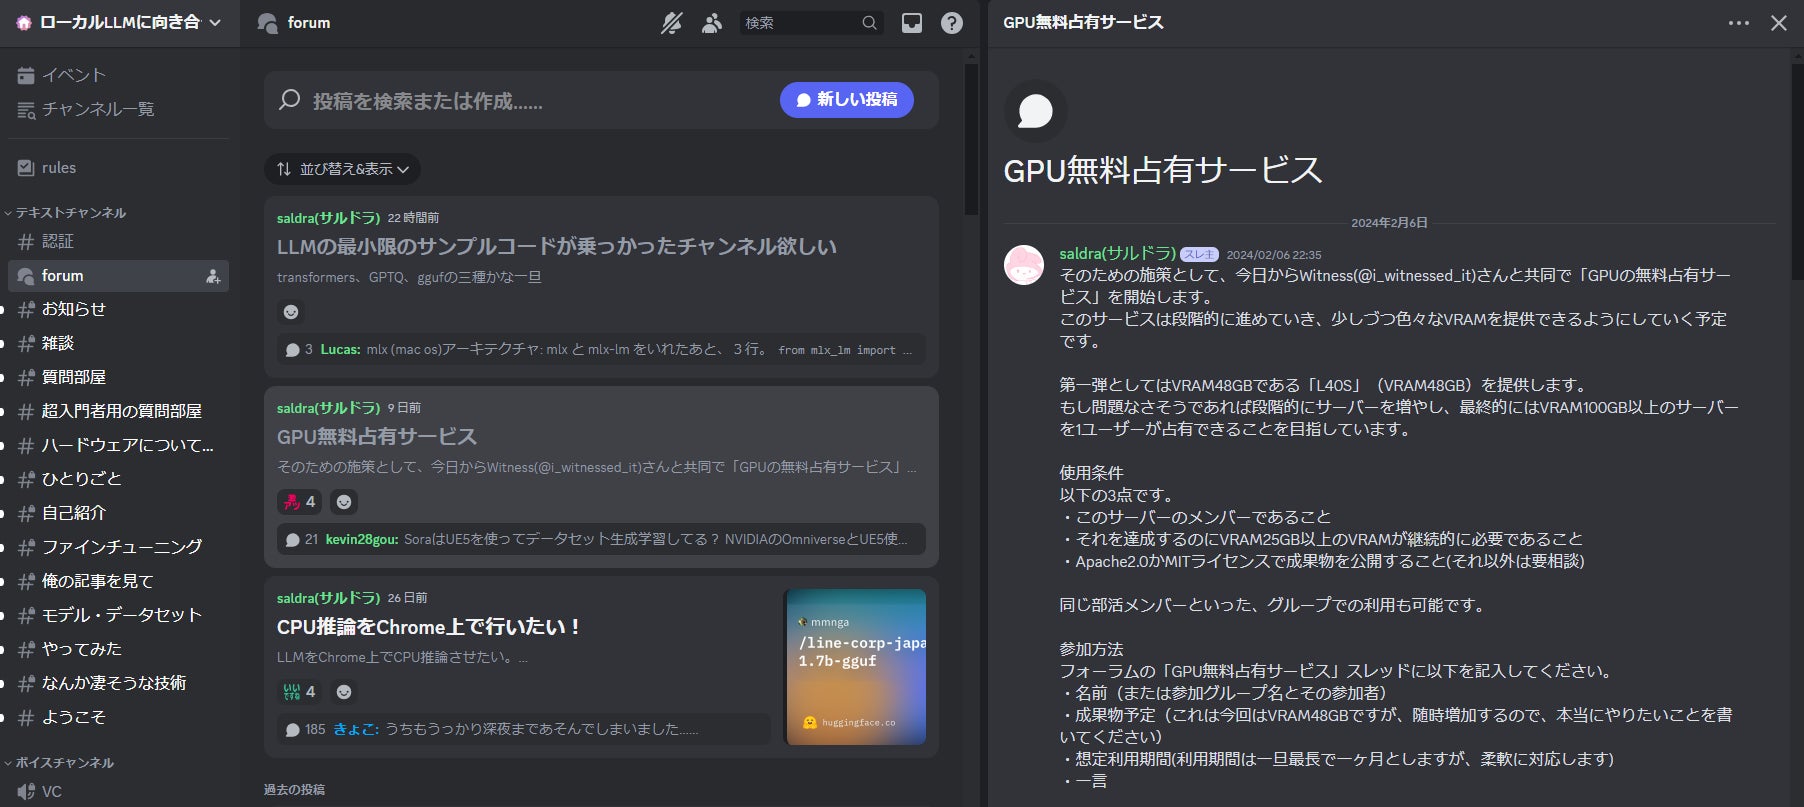Close the GPU無料占有サービス thread panel
The image size is (1804, 807).
(1779, 23)
